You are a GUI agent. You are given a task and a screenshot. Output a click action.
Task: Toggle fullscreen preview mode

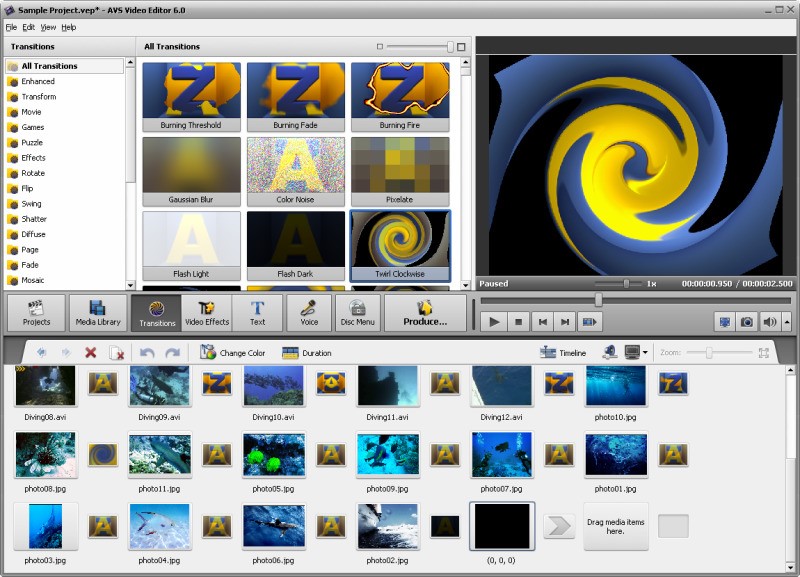click(724, 323)
